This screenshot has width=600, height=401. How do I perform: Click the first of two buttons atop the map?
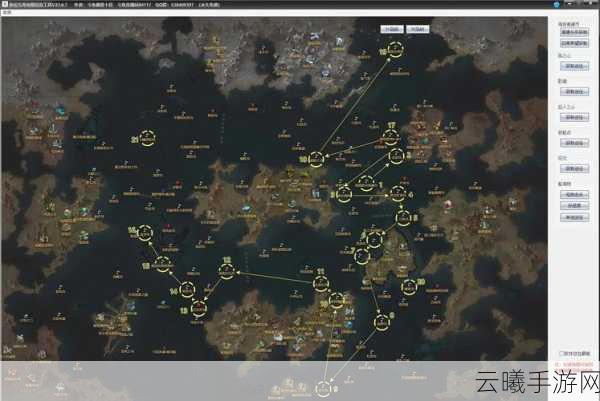[392, 29]
